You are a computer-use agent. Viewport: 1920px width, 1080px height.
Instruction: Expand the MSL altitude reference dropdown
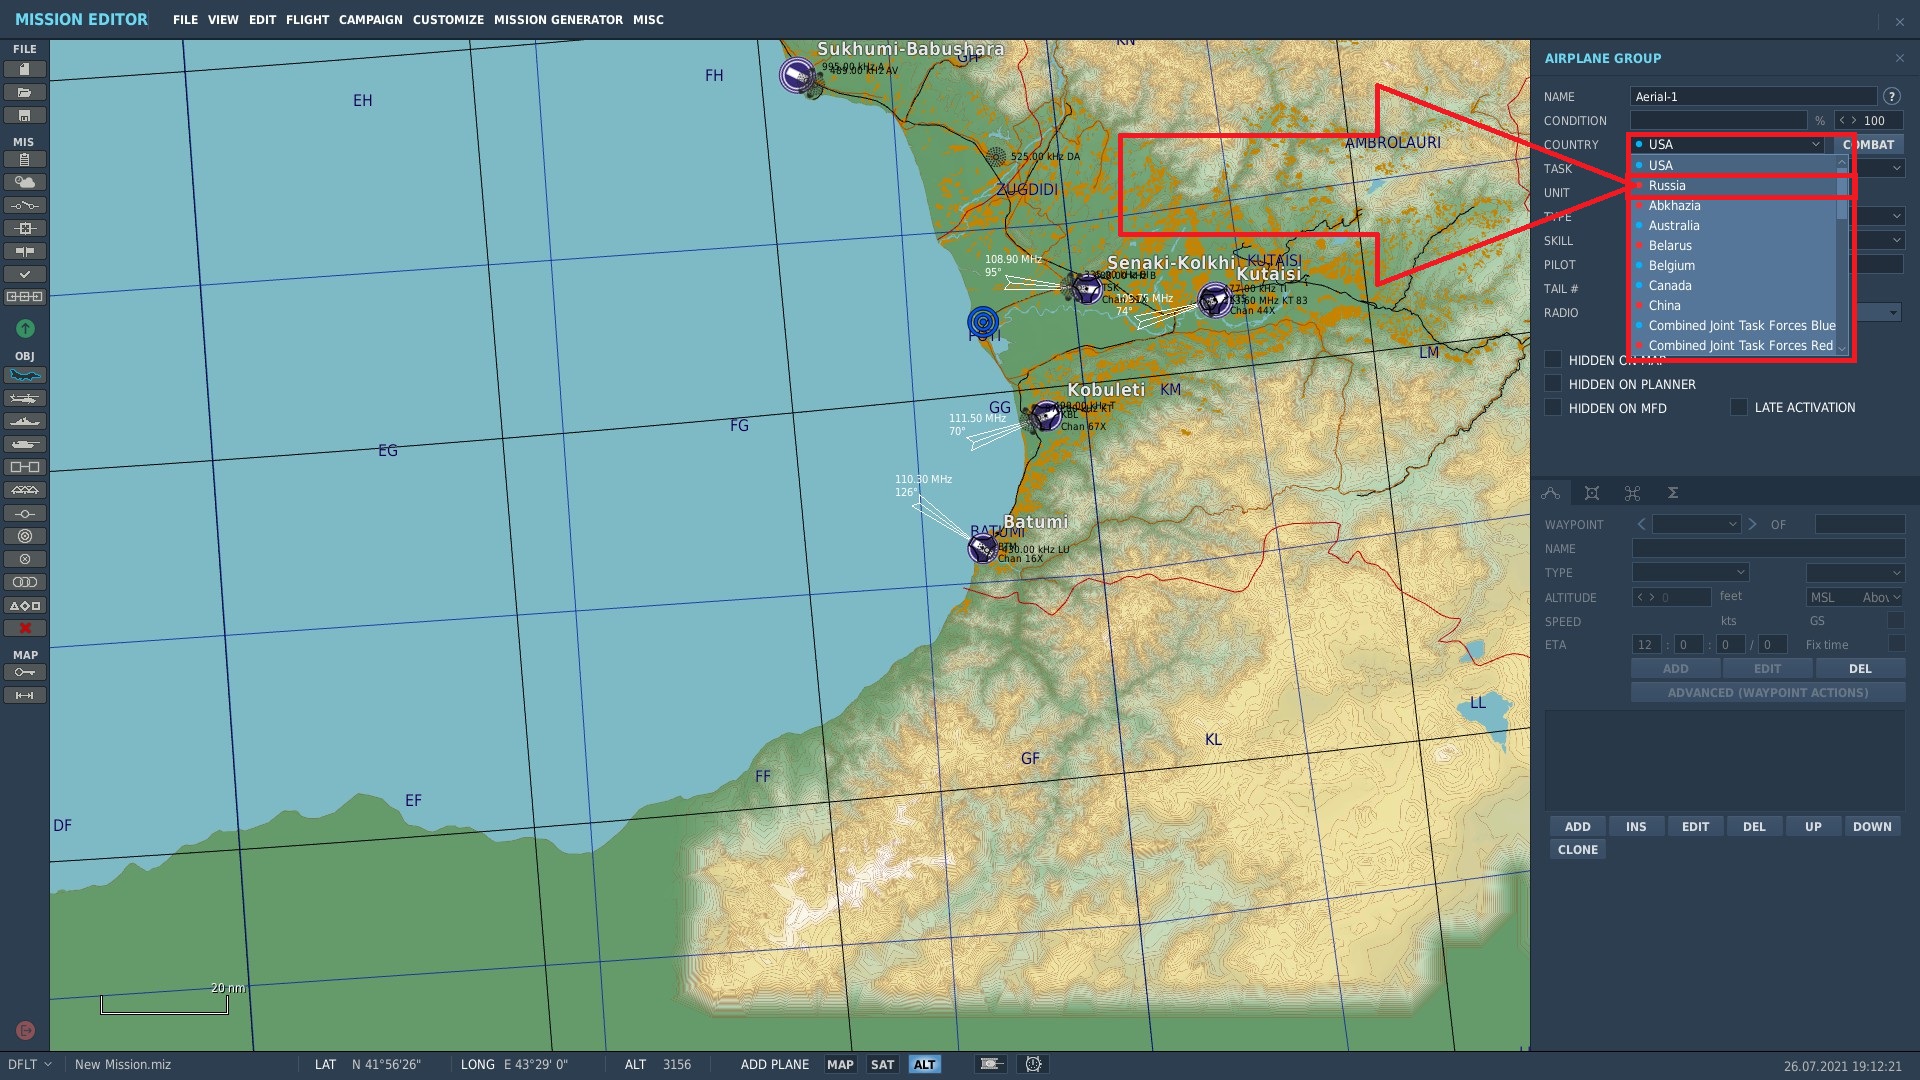pos(1855,597)
